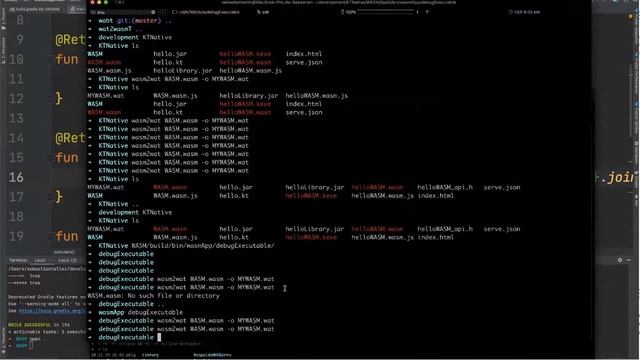This screenshot has height=360, width=640.
Task: Collapse the function fold marker on line 10
Action: point(51,60)
